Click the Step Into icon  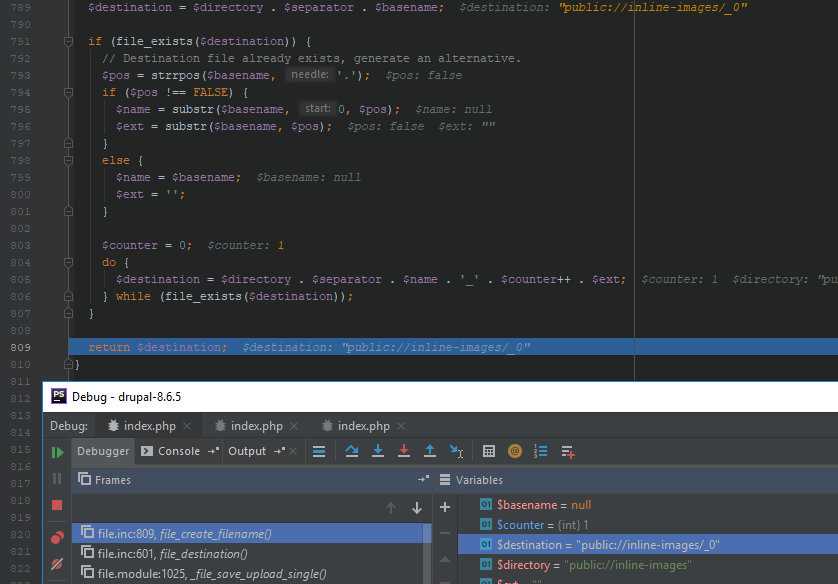point(378,452)
